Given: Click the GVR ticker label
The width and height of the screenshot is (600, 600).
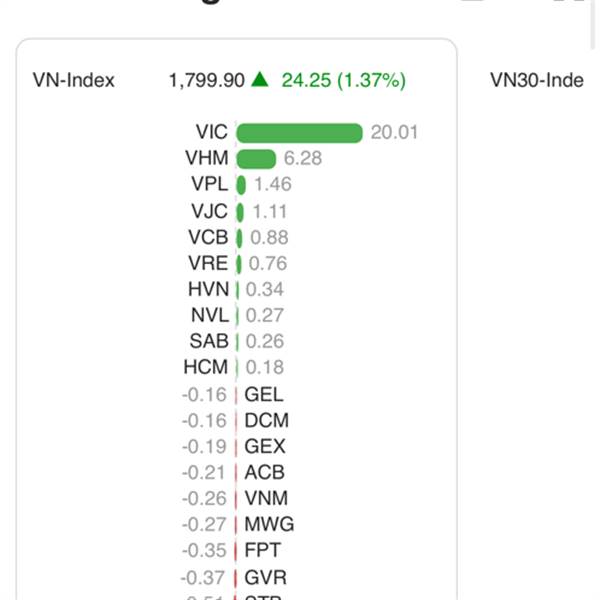Looking at the screenshot, I should pyautogui.click(x=265, y=577).
